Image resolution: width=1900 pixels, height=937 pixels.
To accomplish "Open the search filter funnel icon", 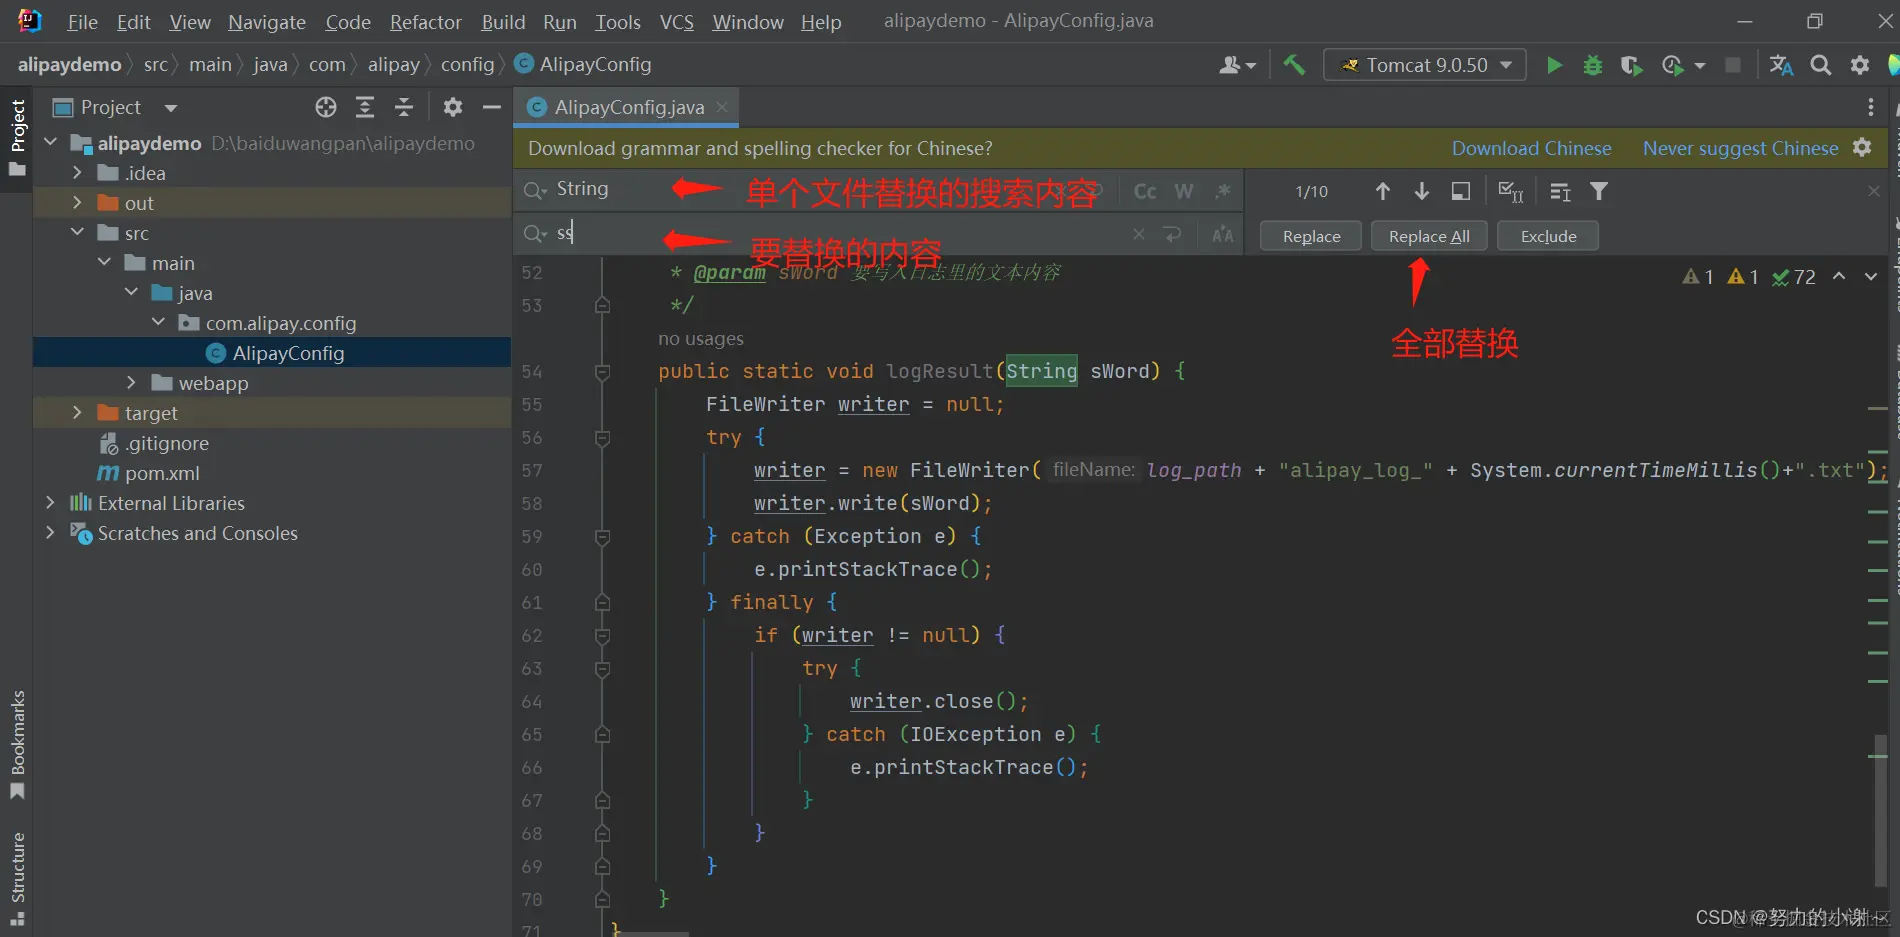I will coord(1599,191).
